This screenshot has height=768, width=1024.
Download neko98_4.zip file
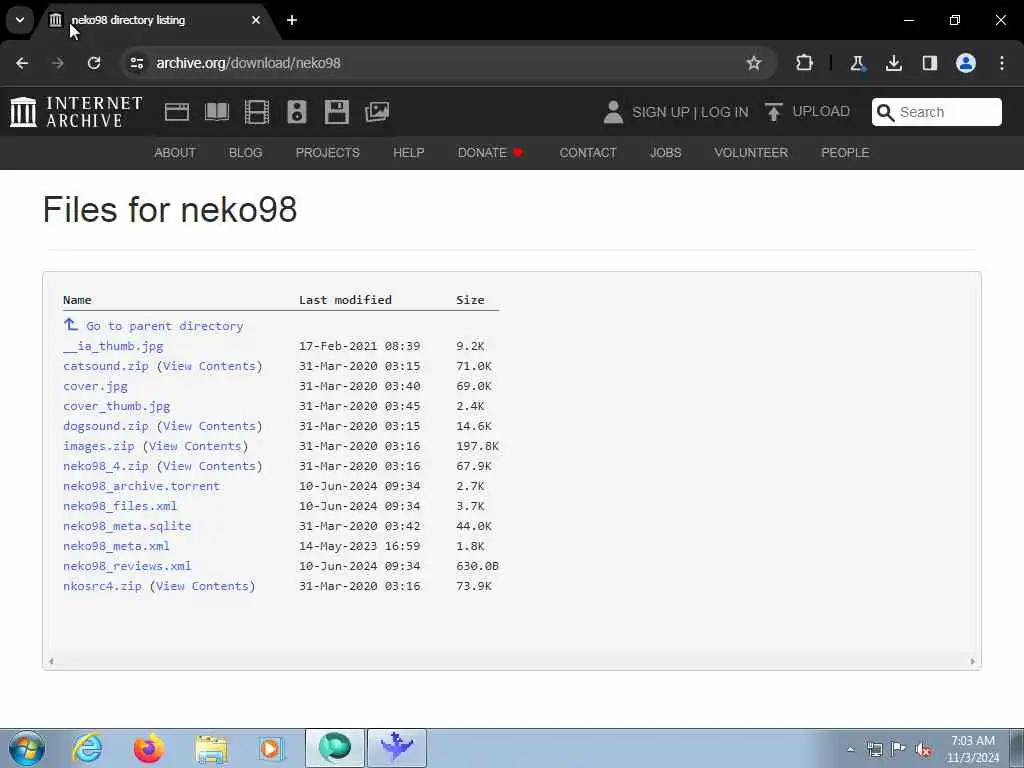coord(106,466)
